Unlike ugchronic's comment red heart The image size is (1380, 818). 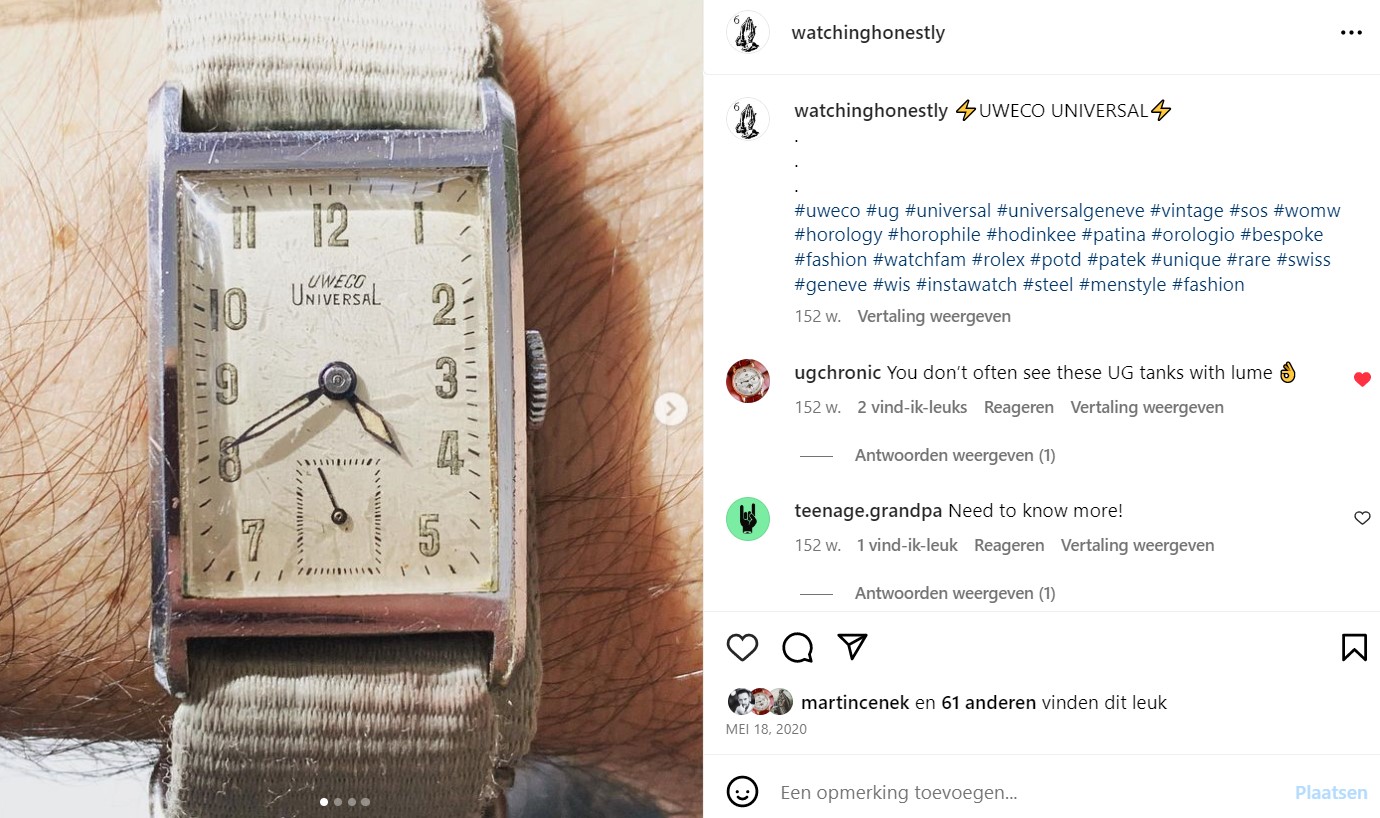click(x=1362, y=379)
